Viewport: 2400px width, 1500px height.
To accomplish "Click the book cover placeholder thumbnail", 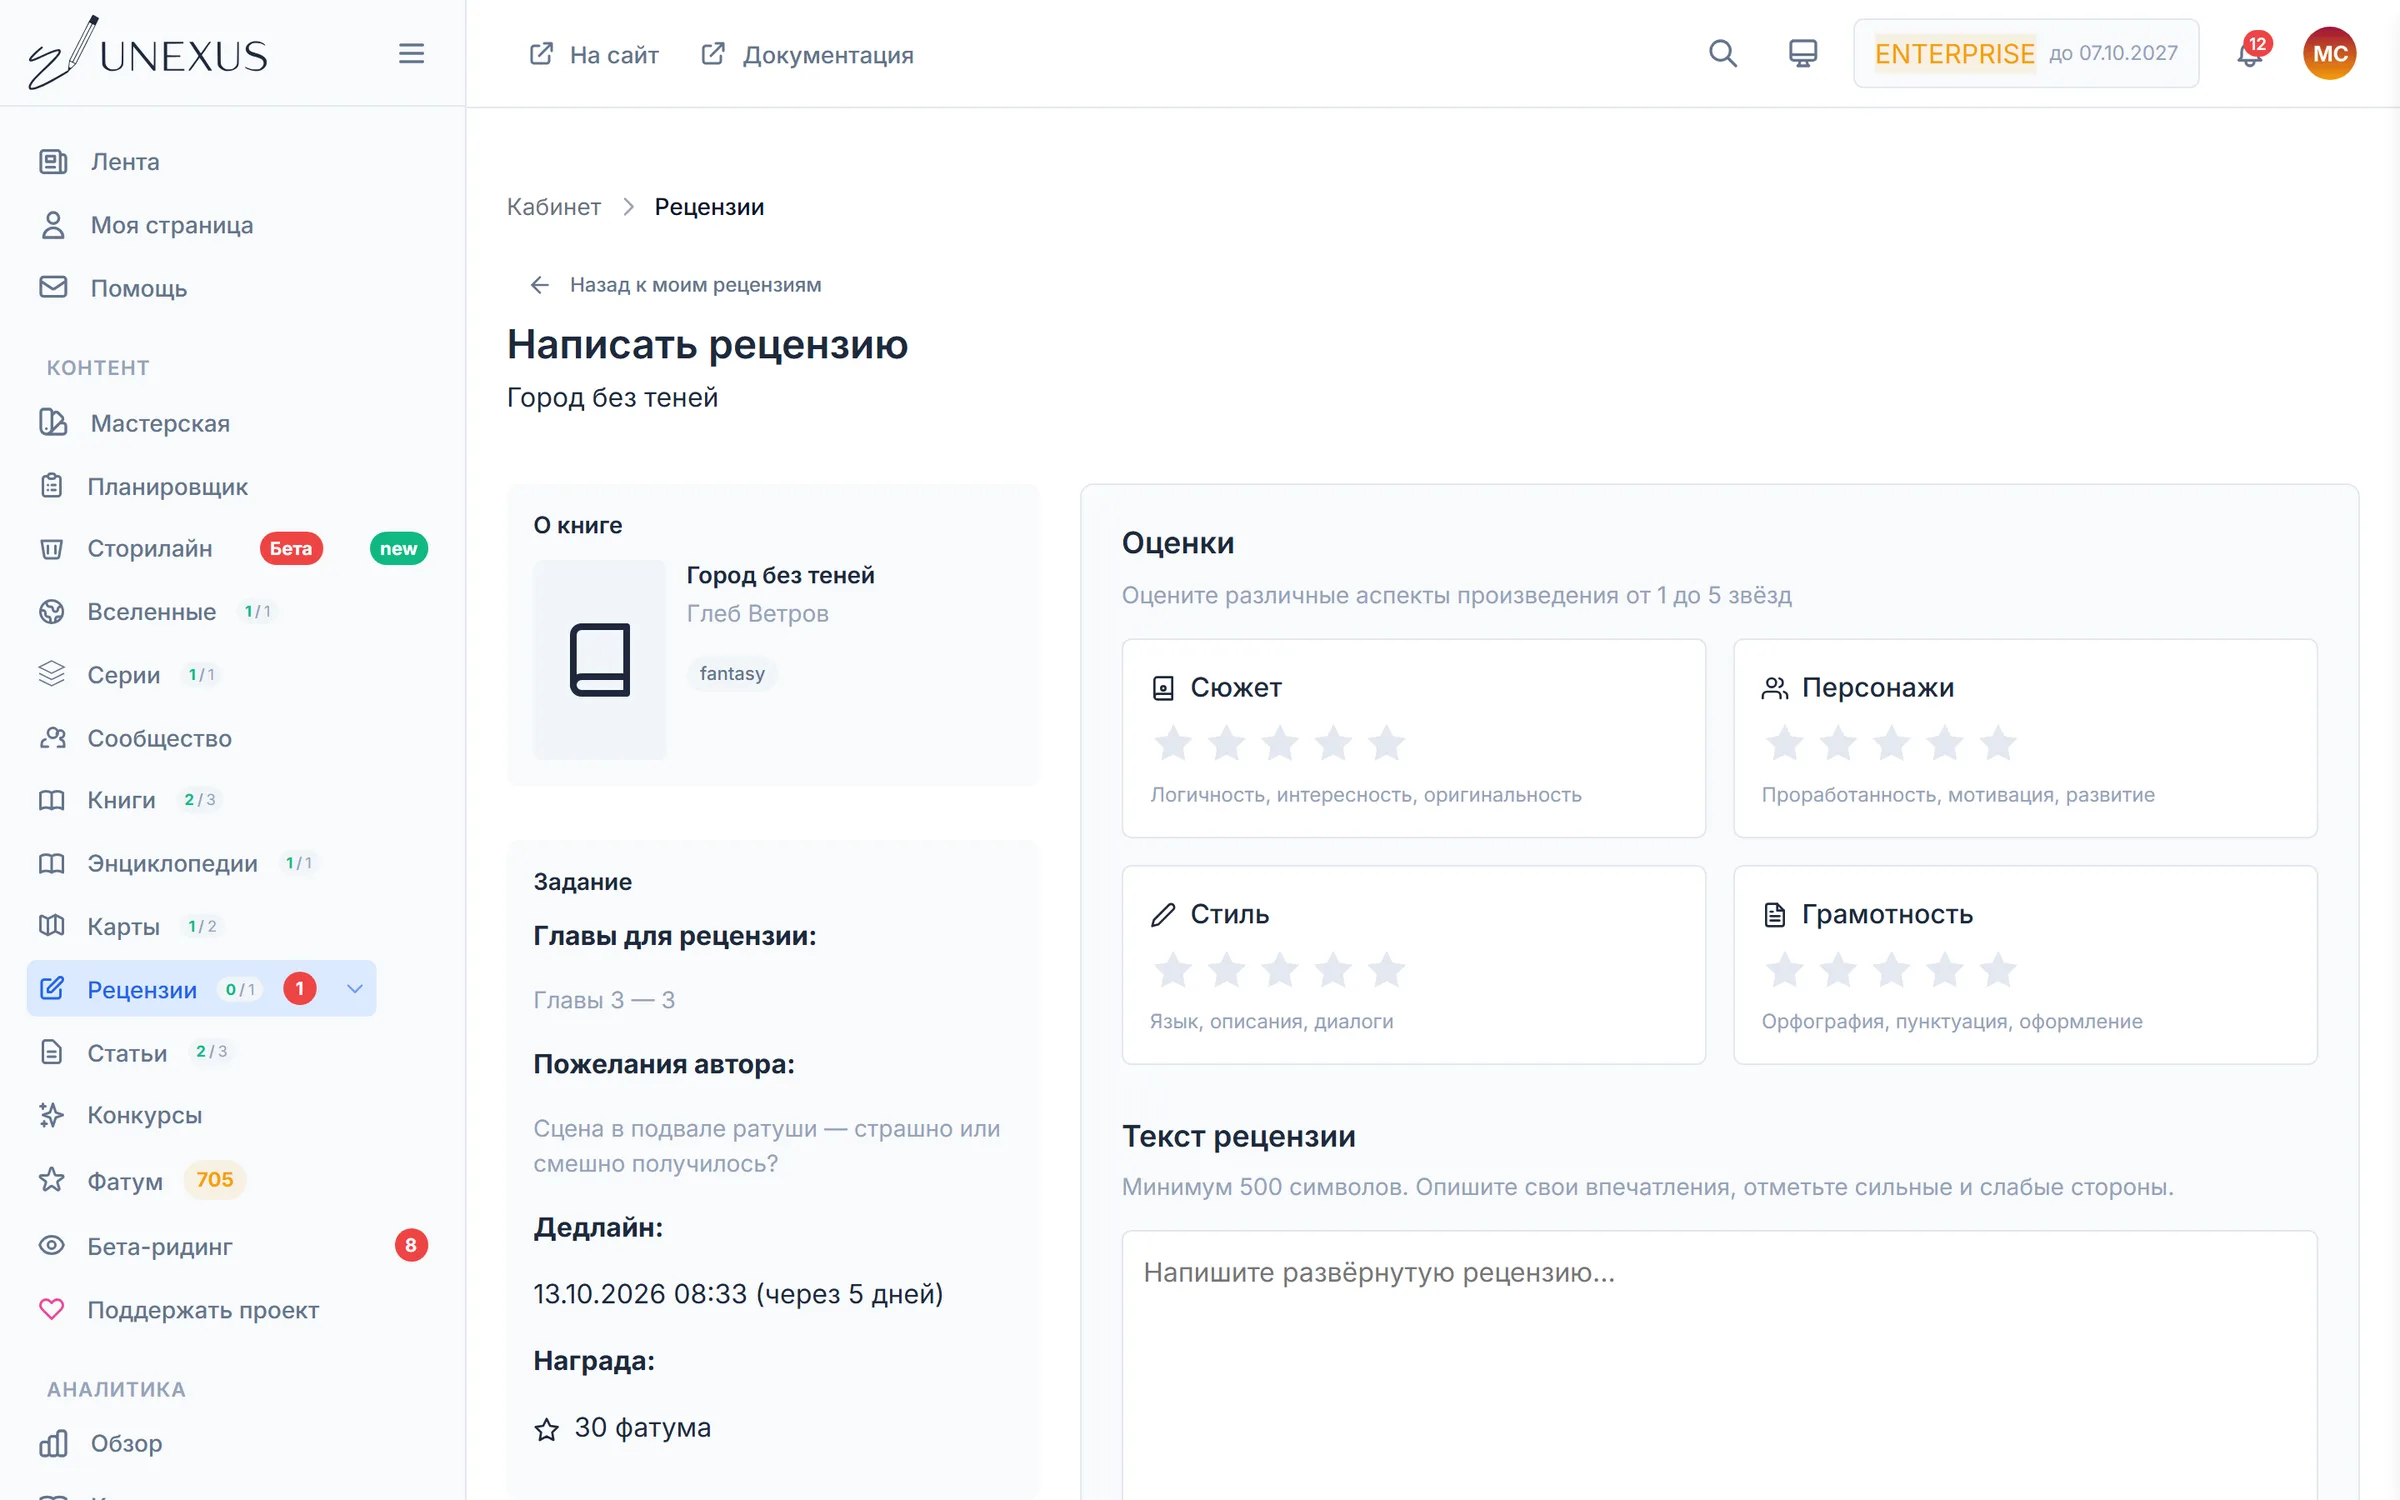I will click(x=599, y=659).
